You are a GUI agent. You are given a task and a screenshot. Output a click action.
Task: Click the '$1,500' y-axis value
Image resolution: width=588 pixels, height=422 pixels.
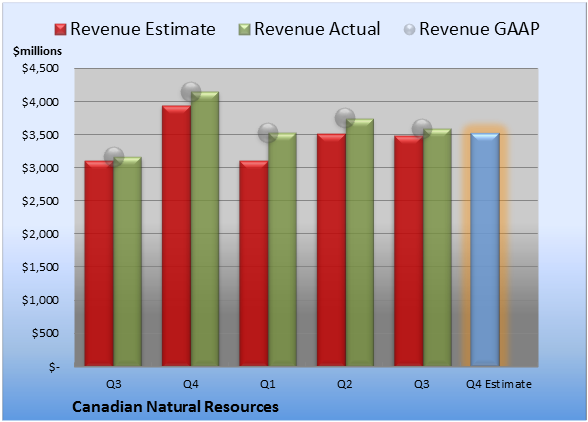pyautogui.click(x=40, y=267)
